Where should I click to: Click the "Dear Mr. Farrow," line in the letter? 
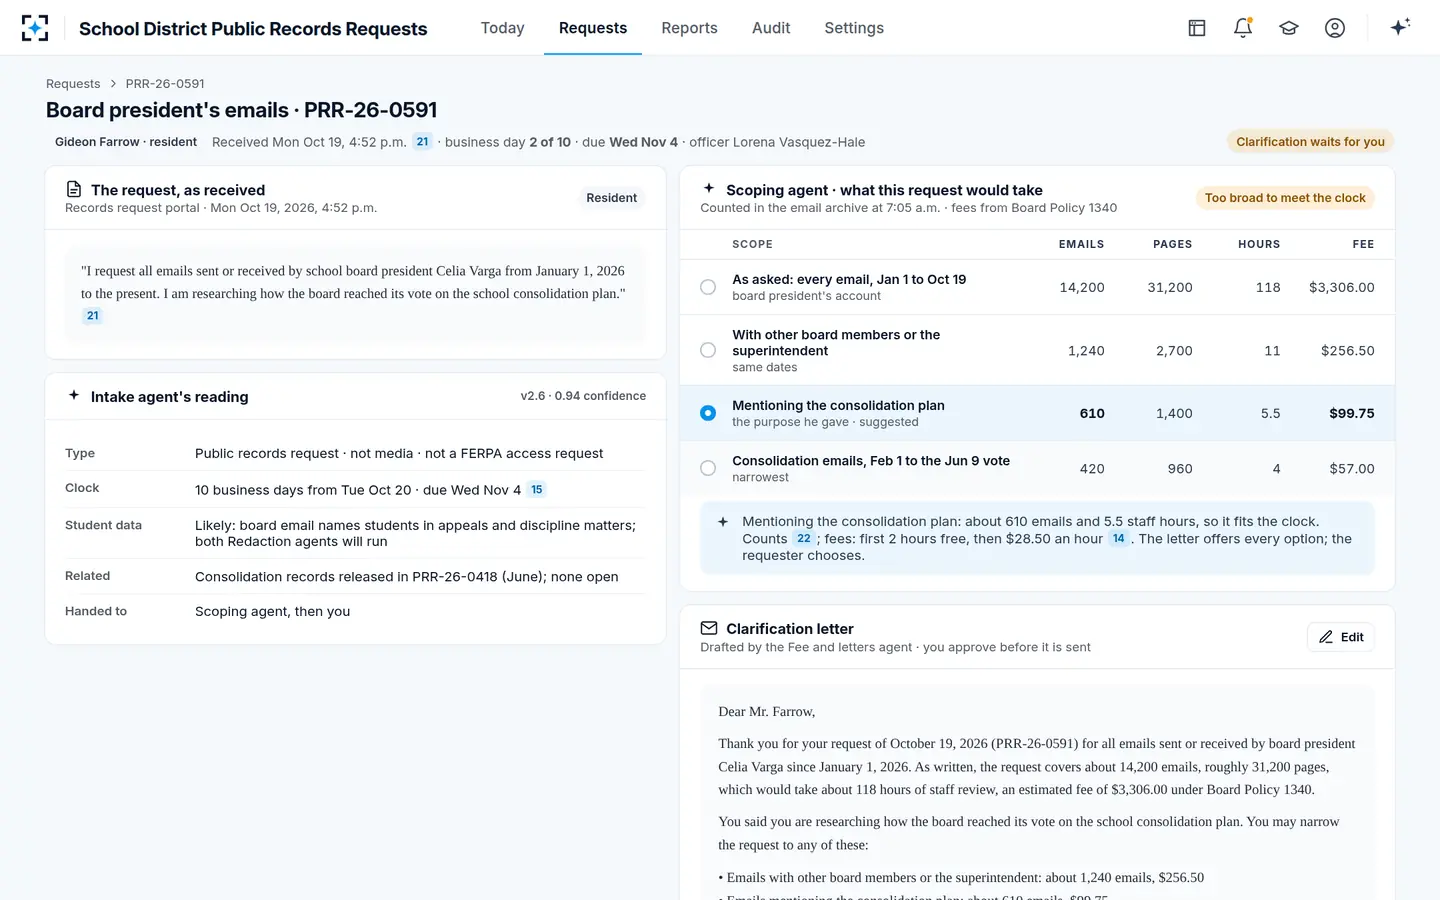tap(767, 712)
